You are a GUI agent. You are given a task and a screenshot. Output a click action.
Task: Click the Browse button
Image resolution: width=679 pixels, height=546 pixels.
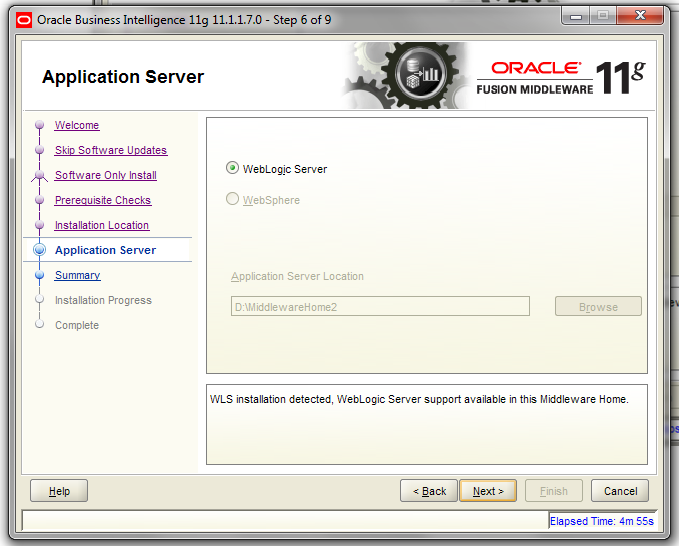pyautogui.click(x=598, y=307)
